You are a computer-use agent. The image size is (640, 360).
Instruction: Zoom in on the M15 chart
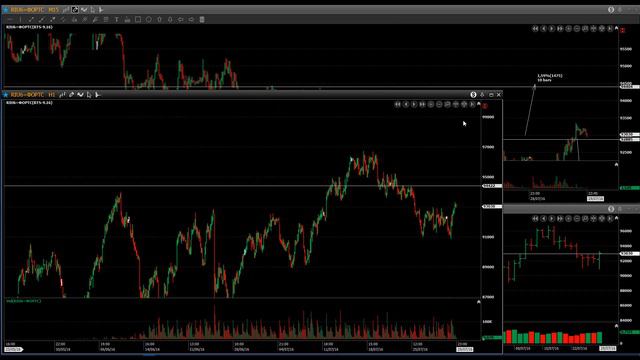(x=569, y=29)
